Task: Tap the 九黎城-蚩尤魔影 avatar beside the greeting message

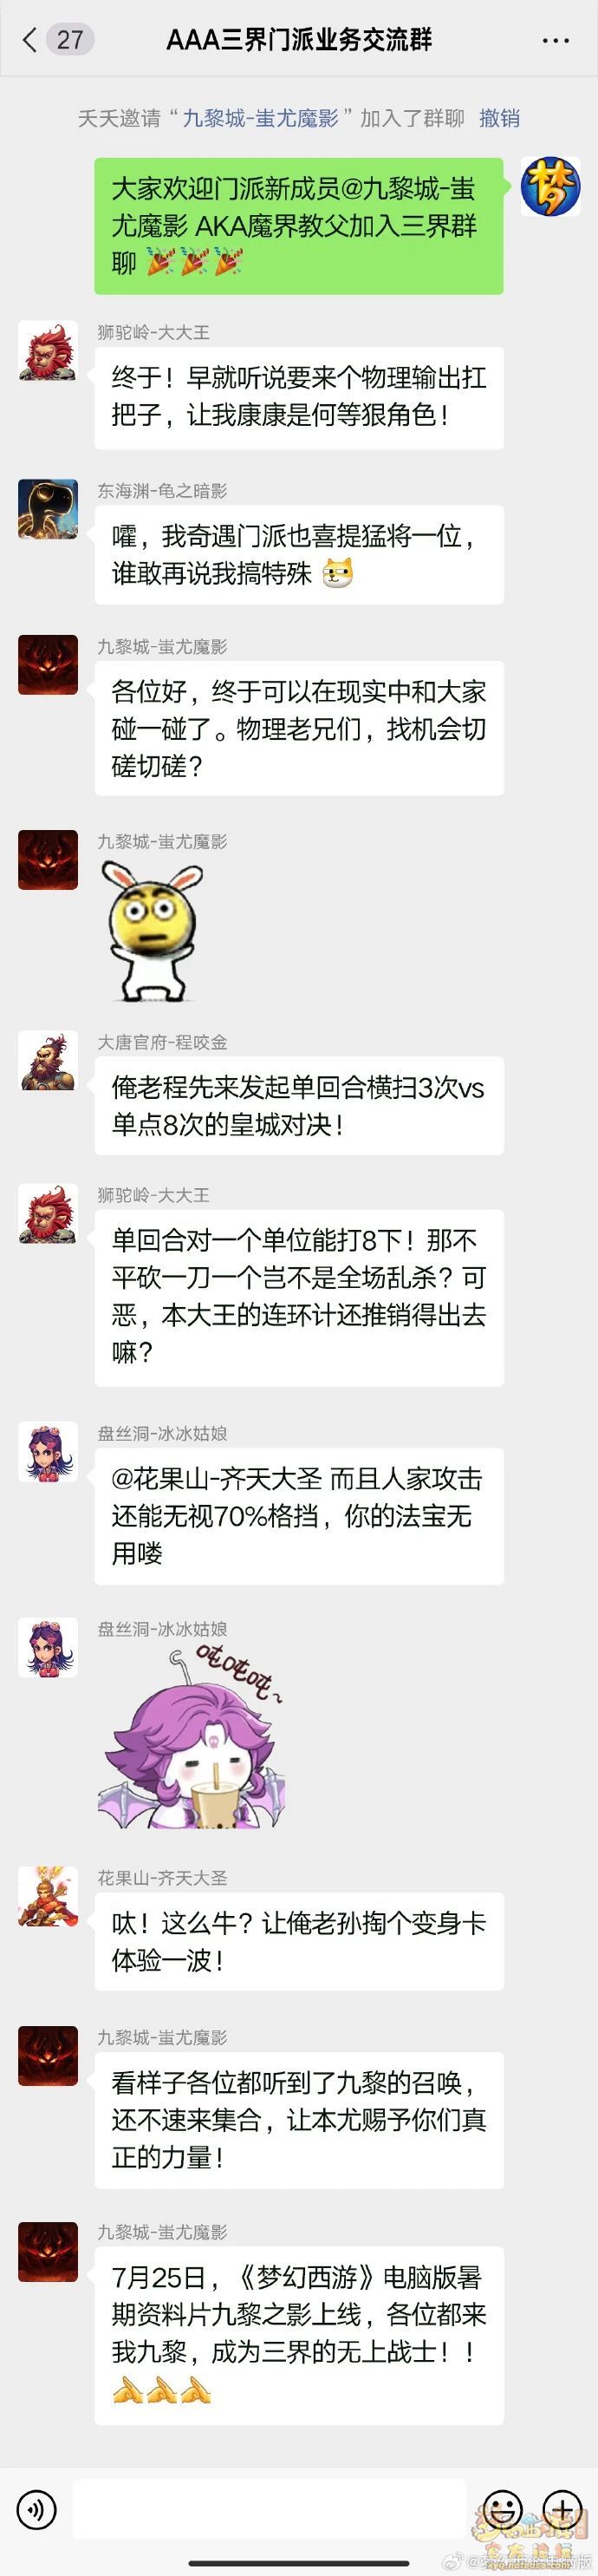Action: [48, 665]
